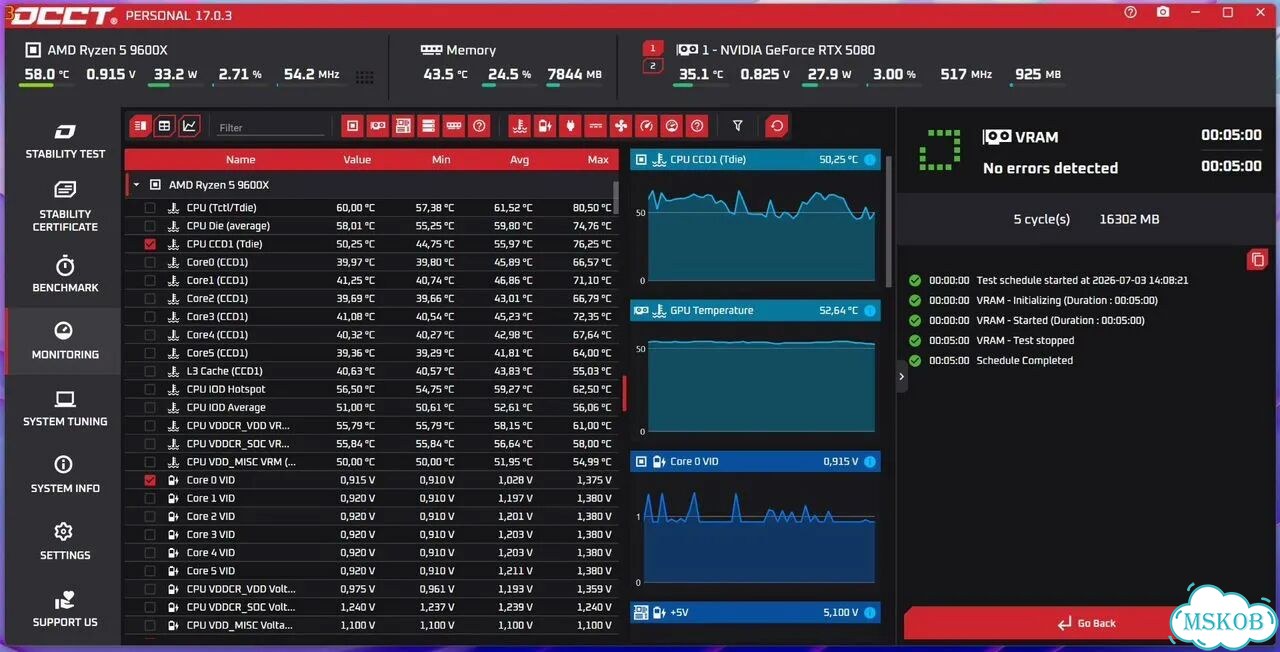Open the Stability Certificate section
Viewport: 1280px width, 652px height.
64,207
